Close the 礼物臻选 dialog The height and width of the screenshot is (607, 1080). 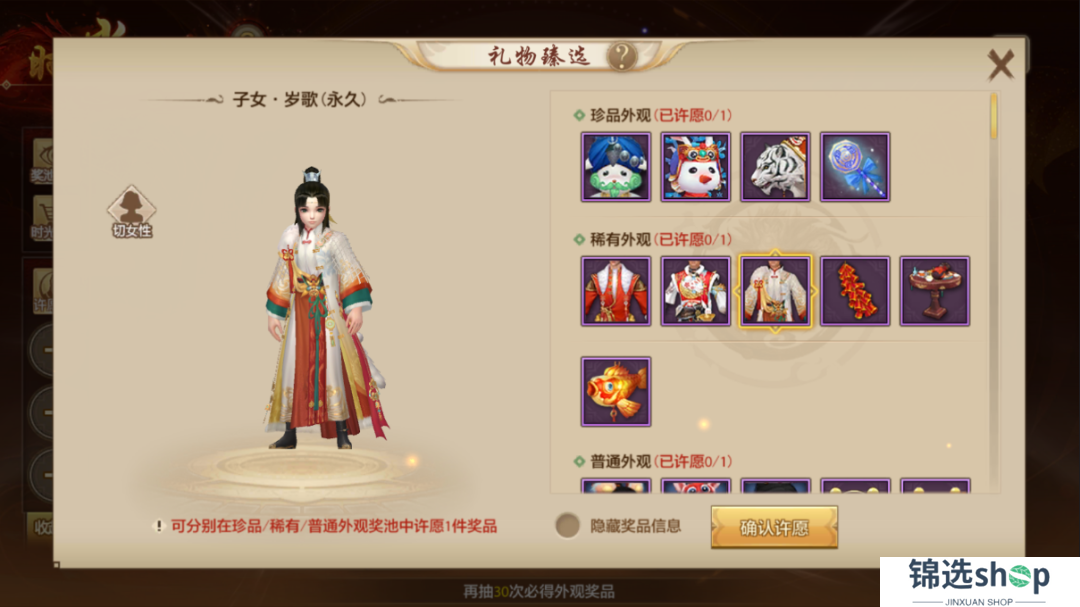(1001, 65)
